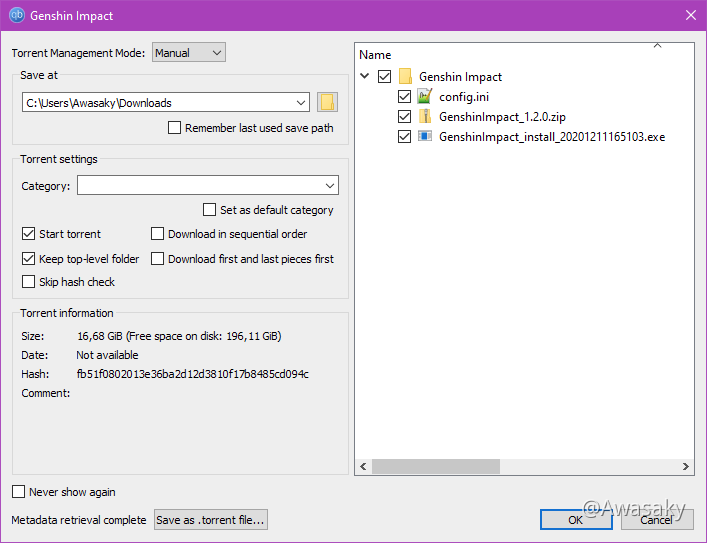This screenshot has width=707, height=543.
Task: Select the config.ini file name
Action: click(x=464, y=97)
